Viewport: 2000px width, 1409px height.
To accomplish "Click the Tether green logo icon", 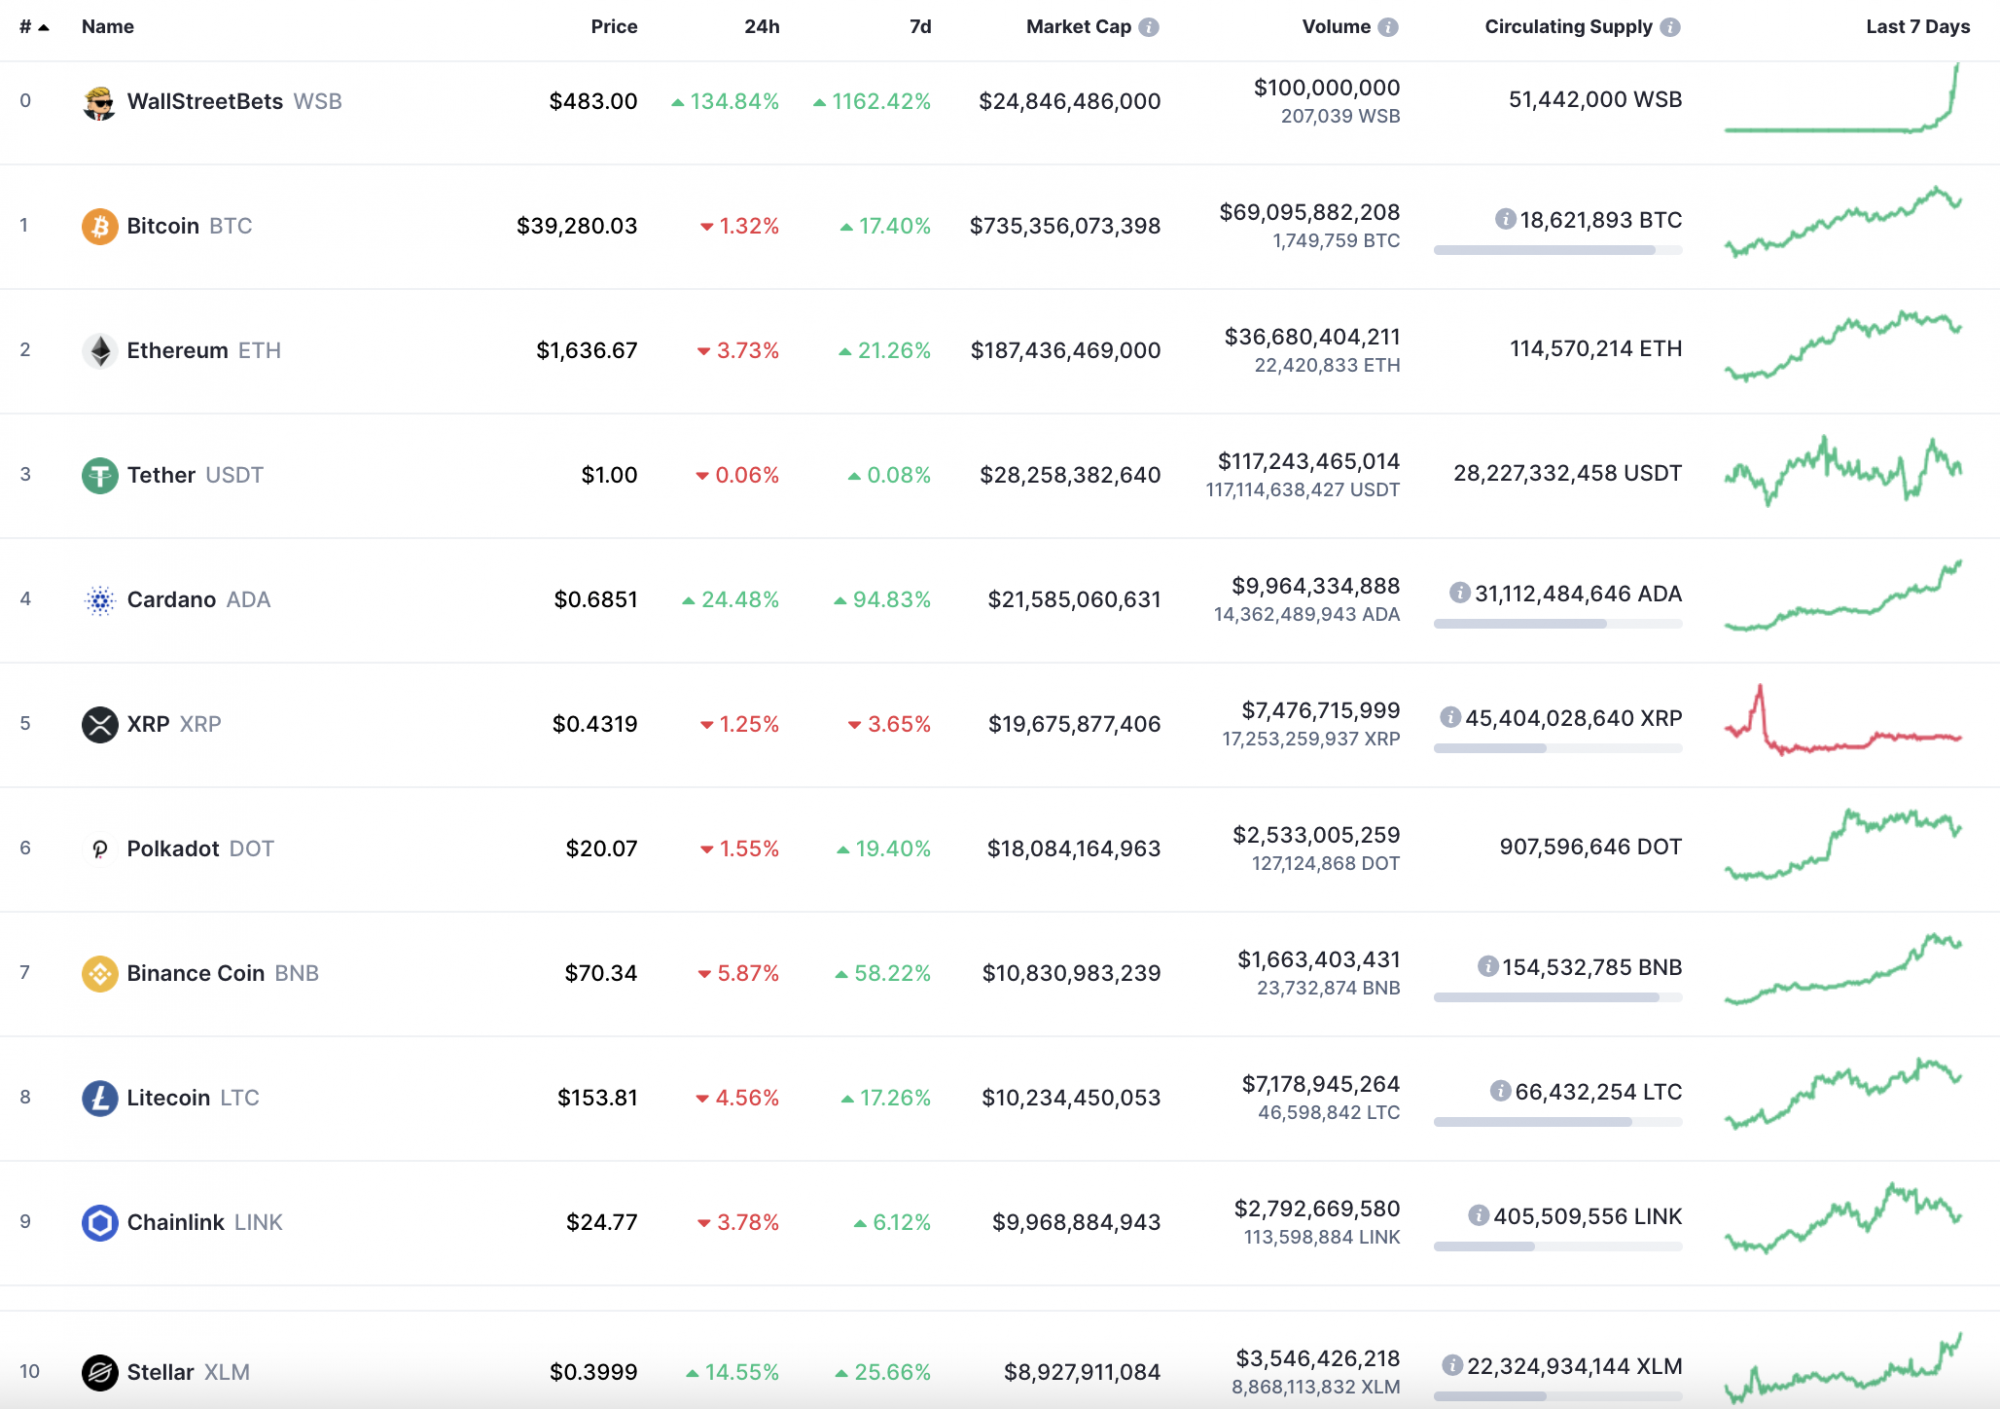I will pos(99,475).
